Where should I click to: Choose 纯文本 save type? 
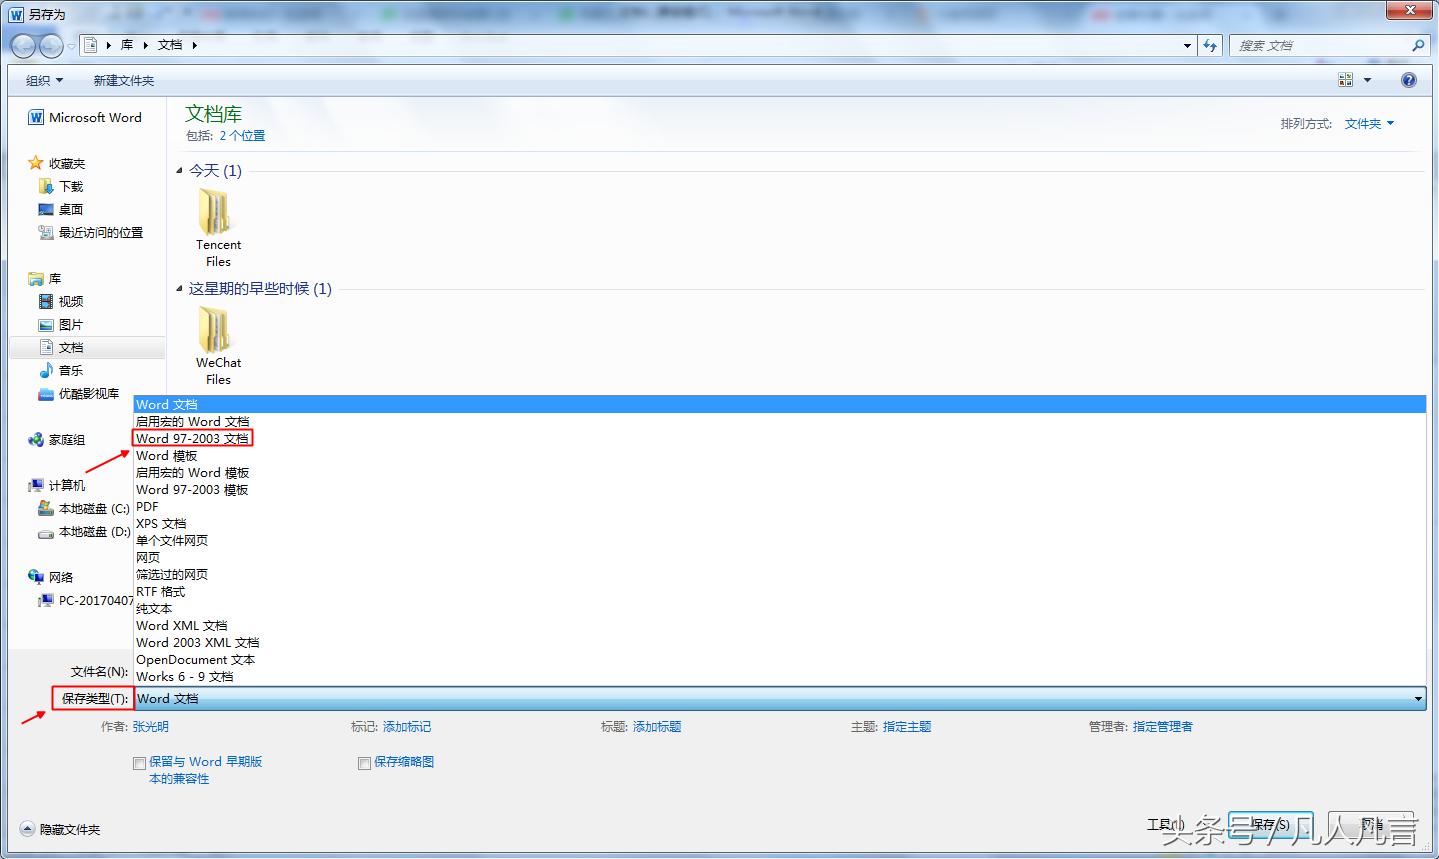tap(780, 608)
